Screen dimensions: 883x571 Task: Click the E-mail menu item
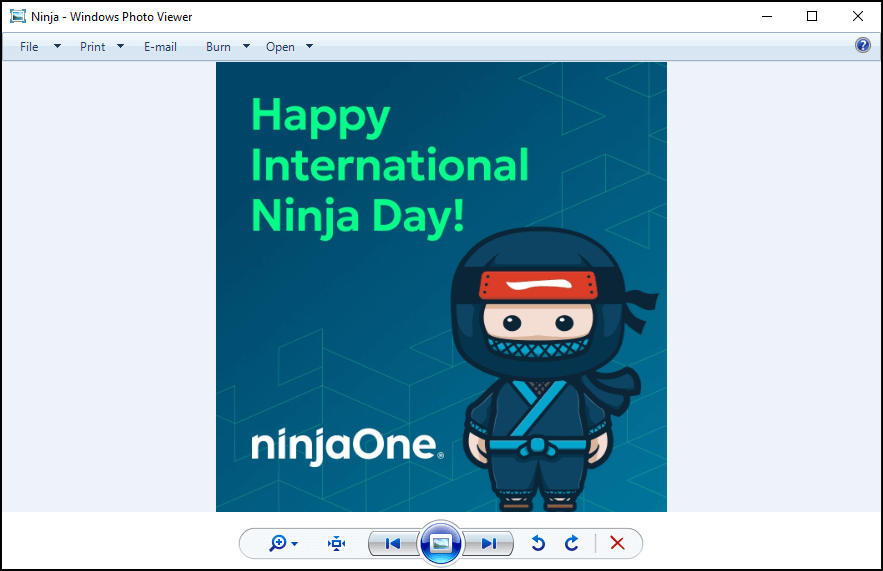tap(160, 47)
